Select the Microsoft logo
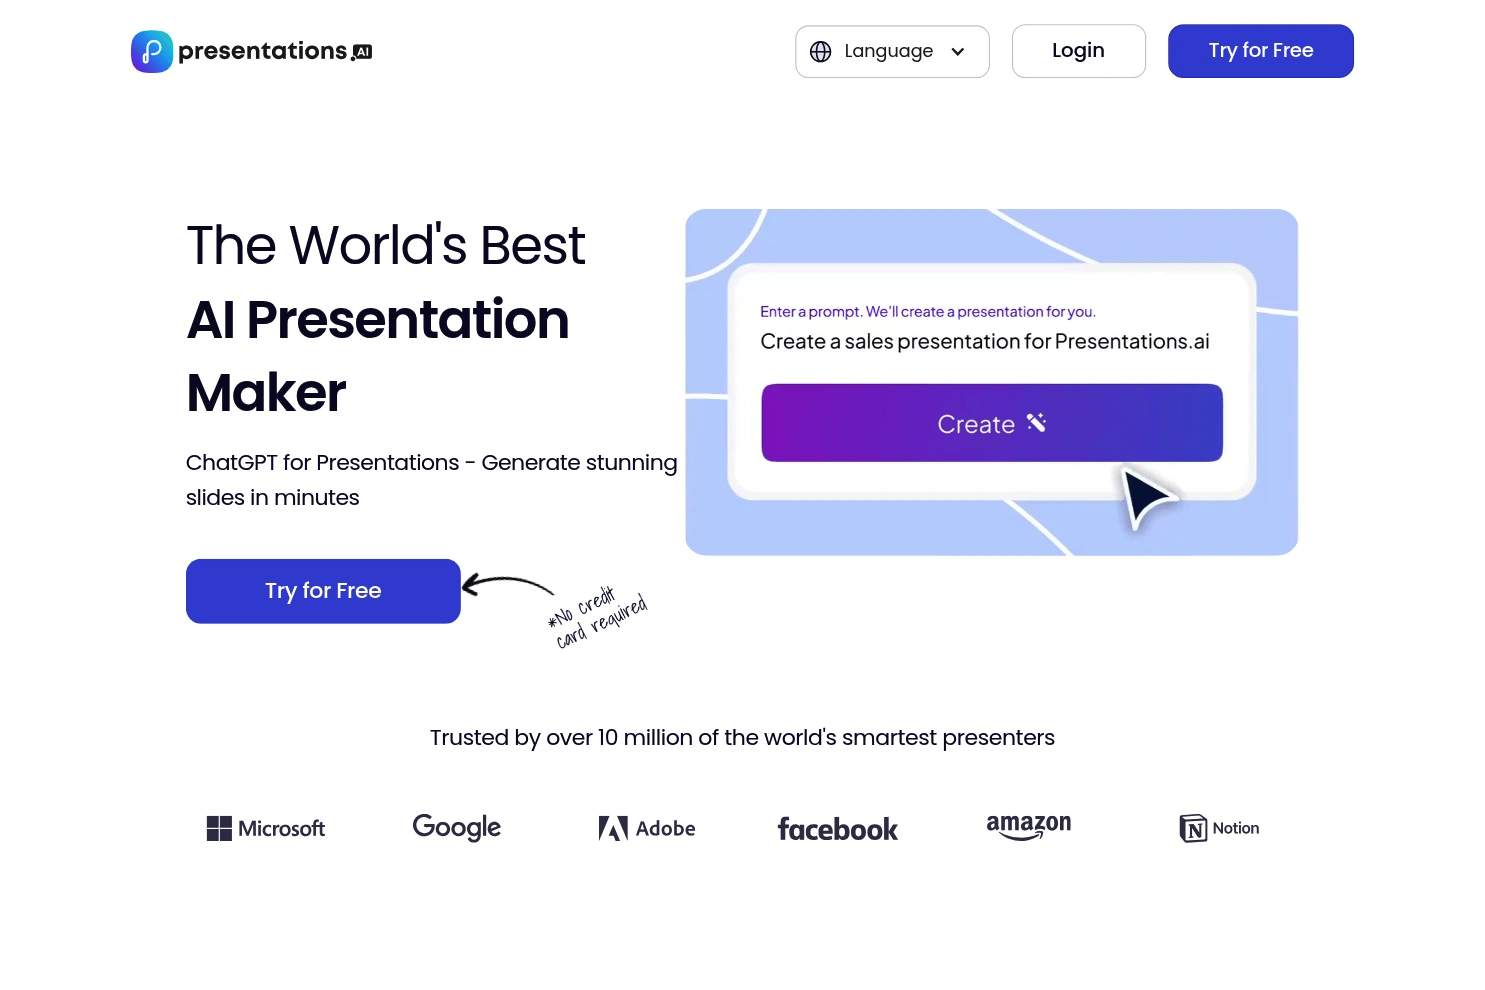1485x990 pixels. [265, 828]
